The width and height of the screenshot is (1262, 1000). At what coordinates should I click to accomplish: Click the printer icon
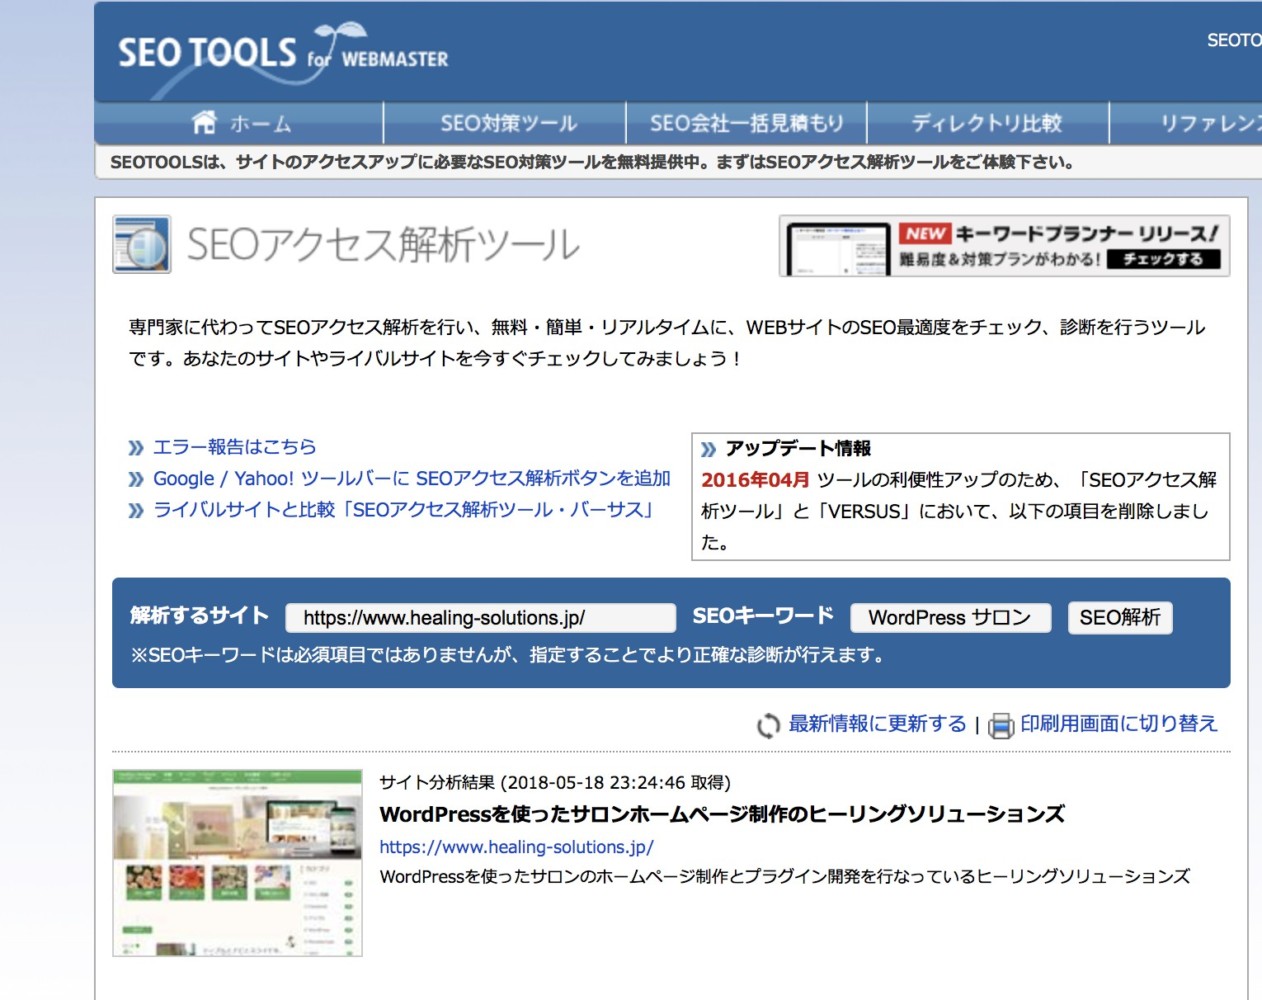(1001, 726)
